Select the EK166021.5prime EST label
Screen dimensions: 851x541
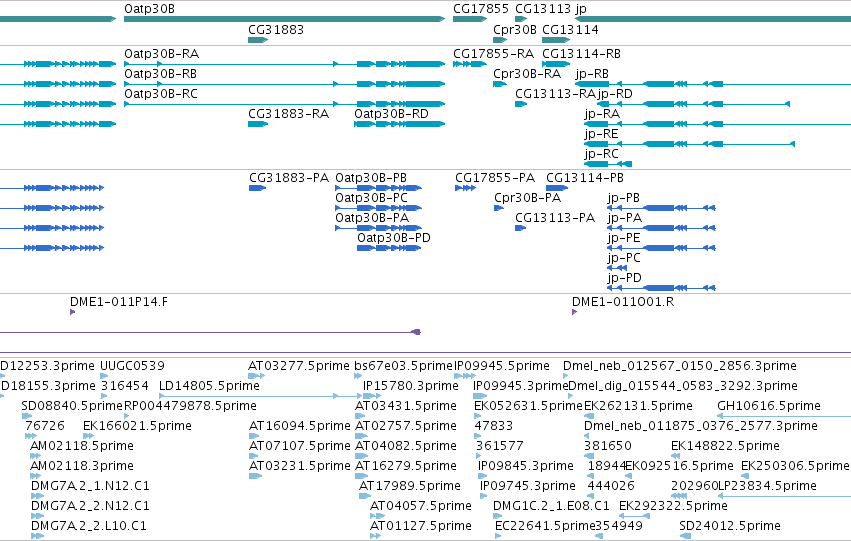(x=137, y=427)
